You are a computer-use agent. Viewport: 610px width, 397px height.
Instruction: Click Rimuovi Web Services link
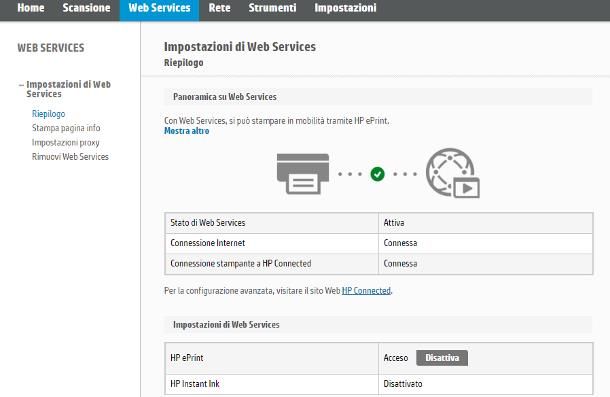coord(70,157)
